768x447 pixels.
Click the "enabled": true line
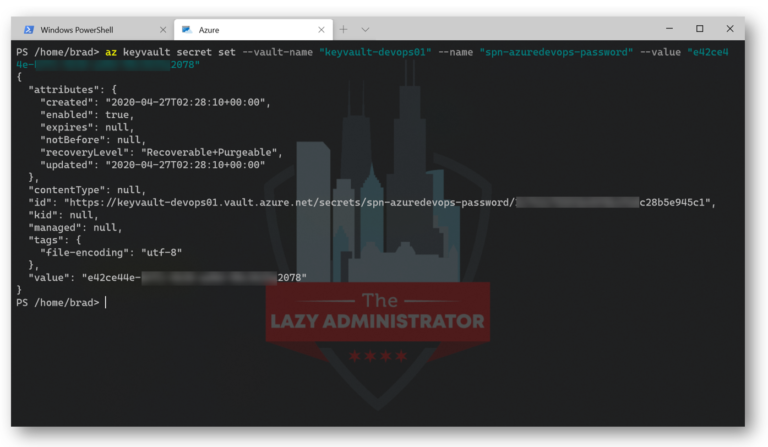point(87,115)
